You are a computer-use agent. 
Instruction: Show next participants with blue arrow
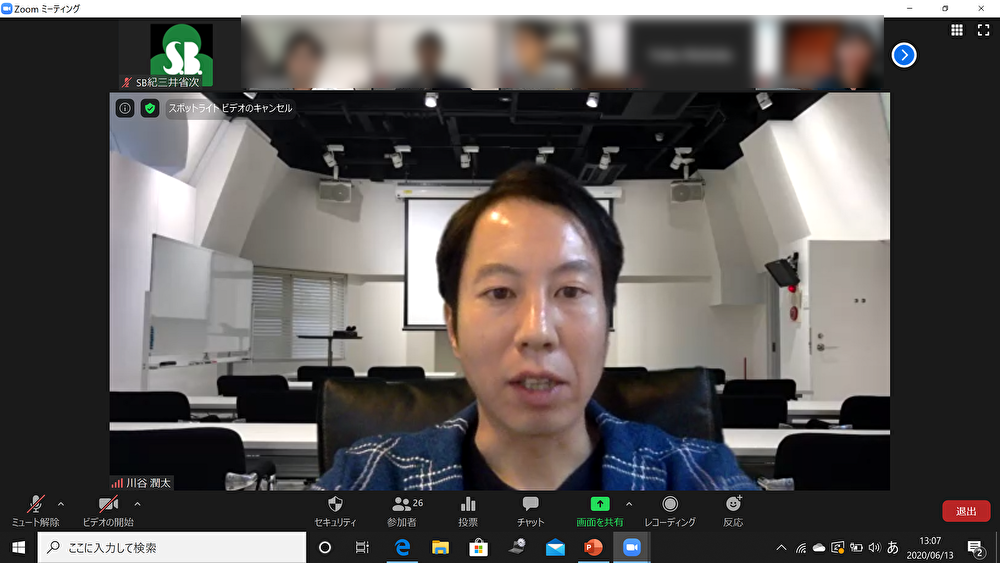click(x=904, y=55)
